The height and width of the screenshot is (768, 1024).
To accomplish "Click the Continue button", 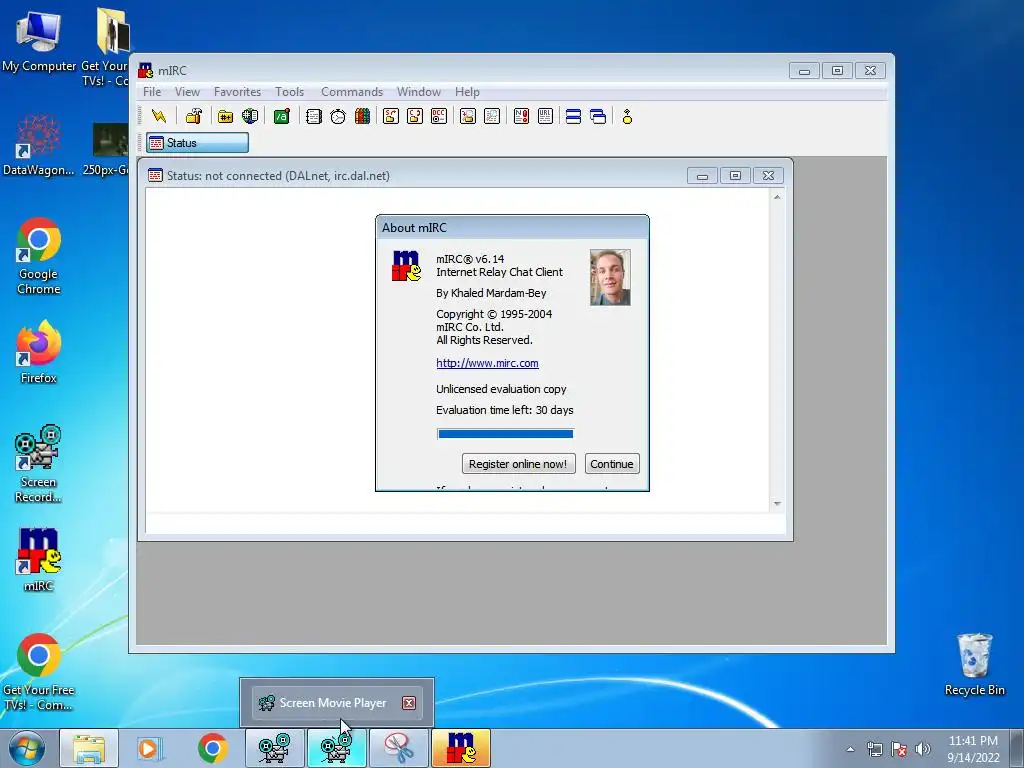I will coord(612,464).
